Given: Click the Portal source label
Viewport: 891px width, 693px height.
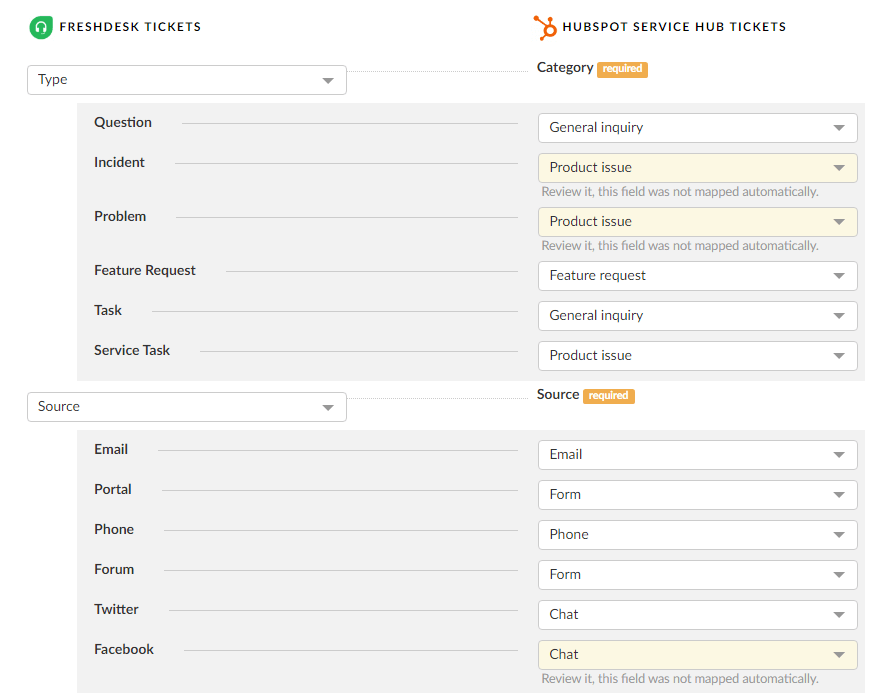Looking at the screenshot, I should tap(113, 490).
